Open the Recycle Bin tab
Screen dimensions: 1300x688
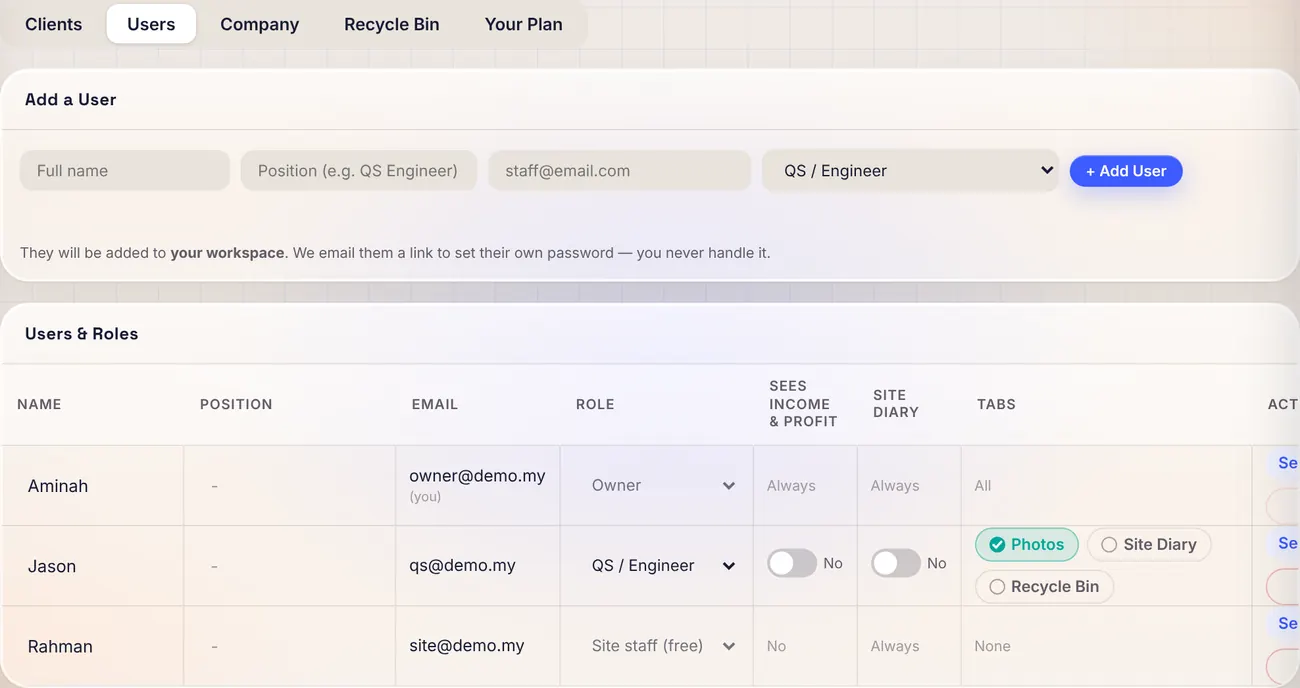click(392, 24)
